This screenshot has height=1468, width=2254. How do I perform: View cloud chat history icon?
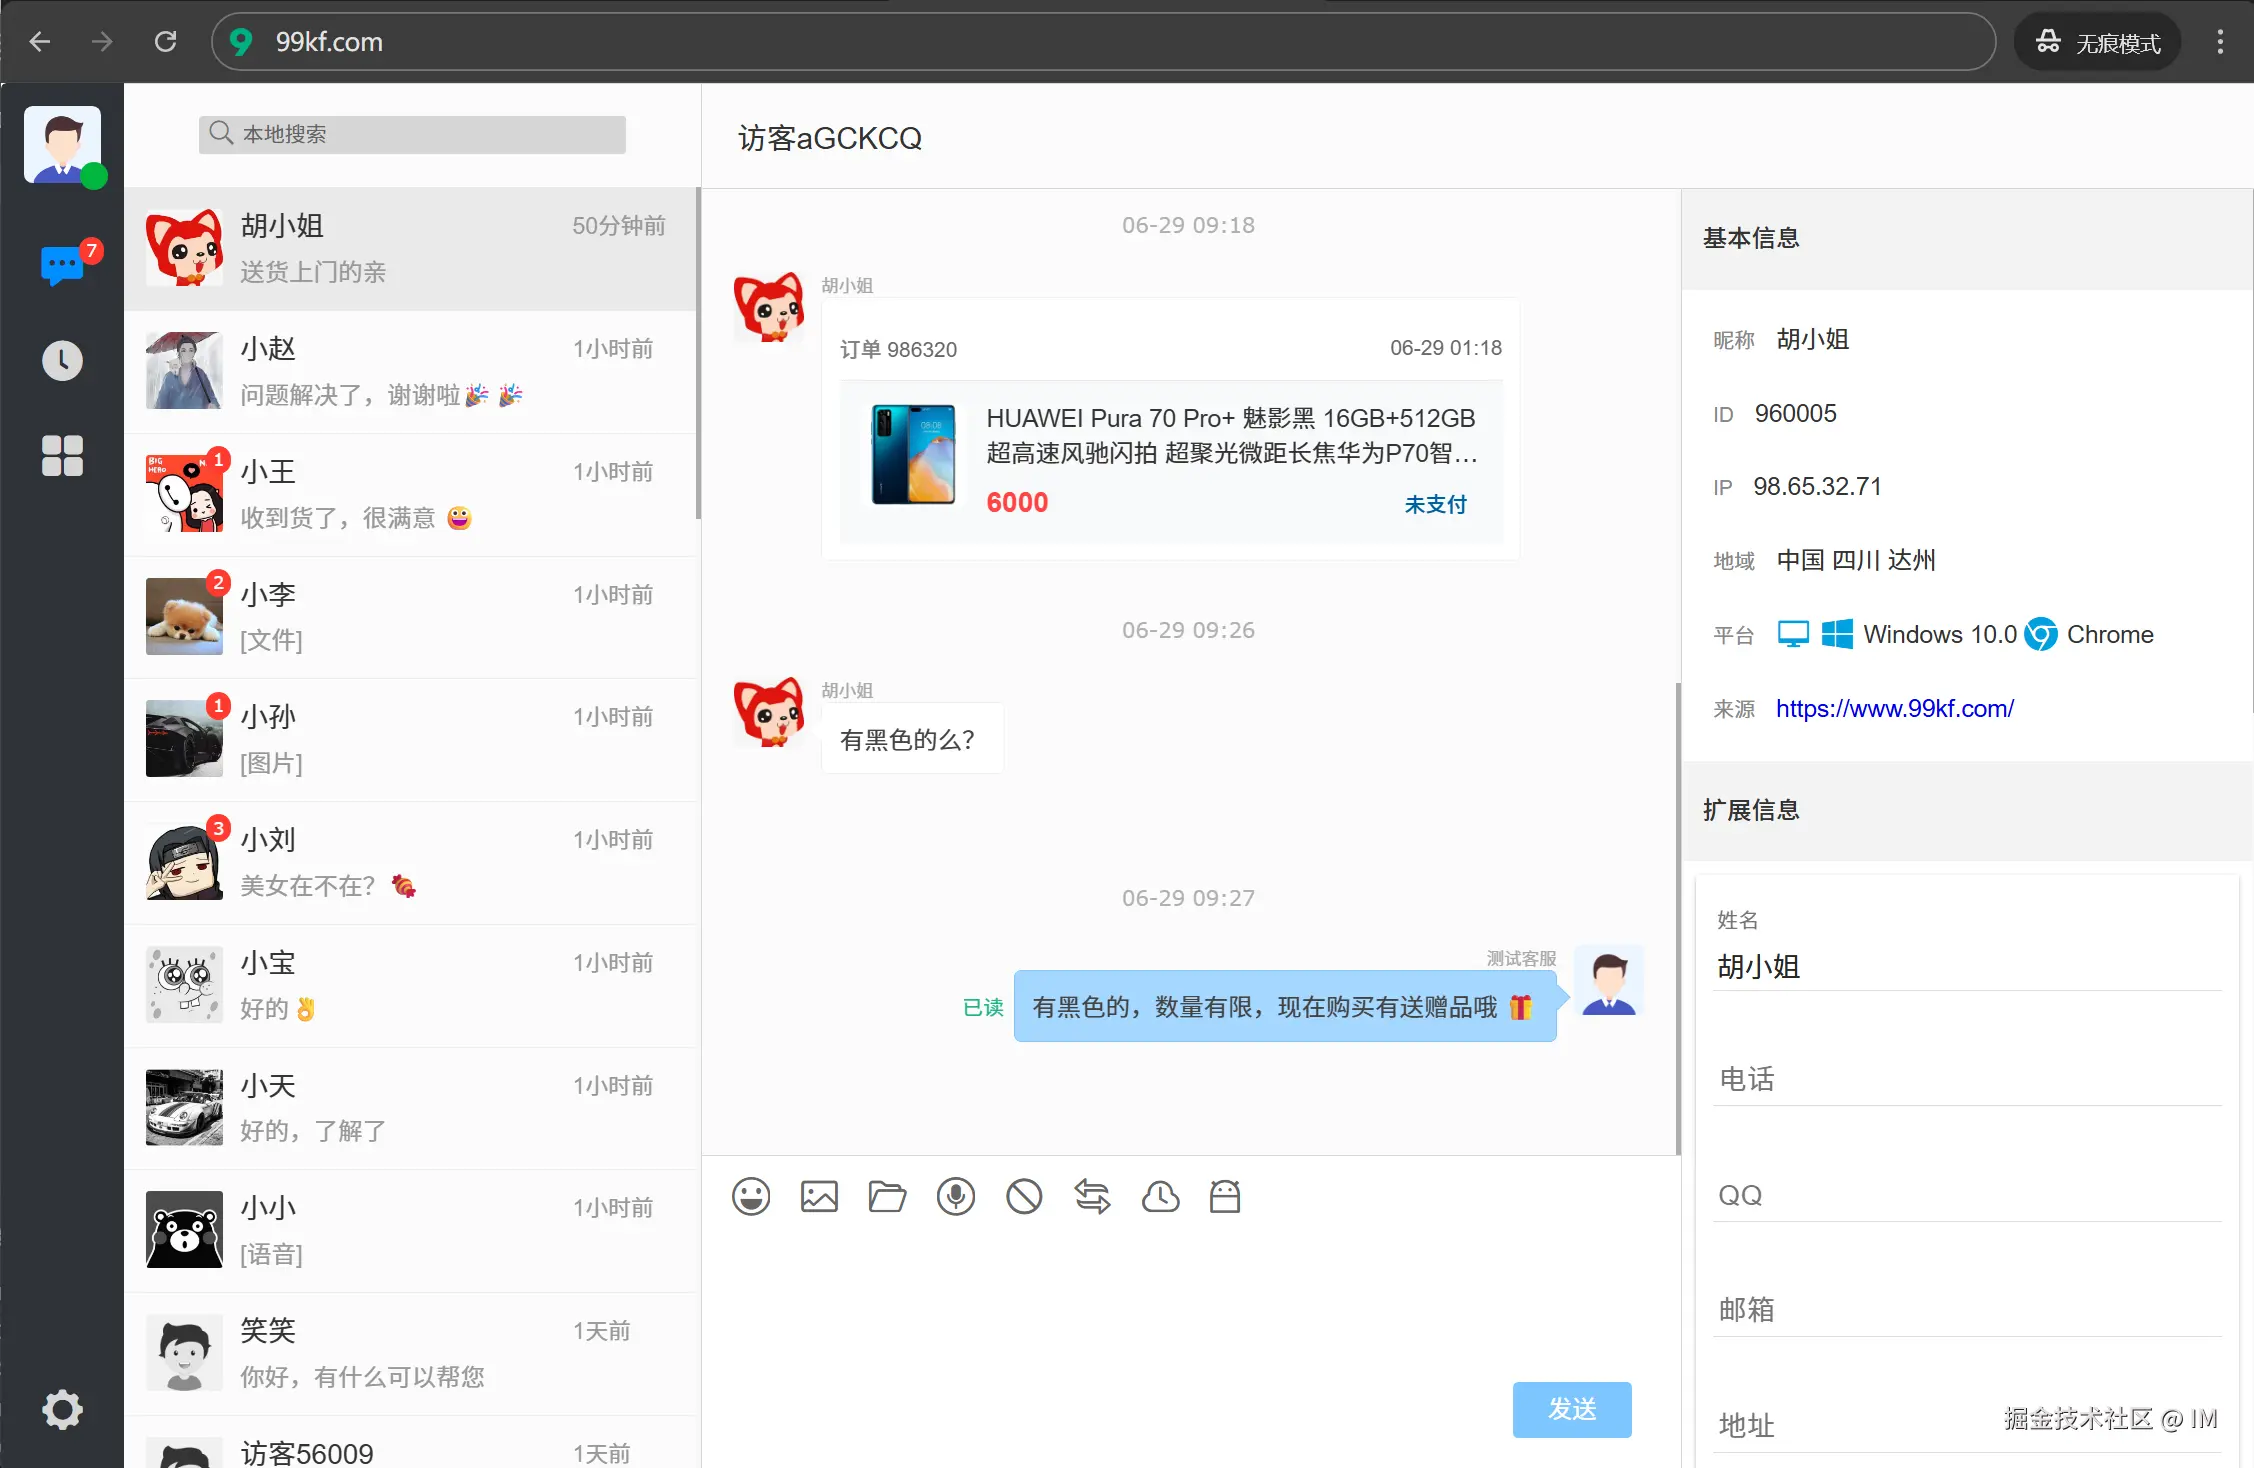1160,1196
